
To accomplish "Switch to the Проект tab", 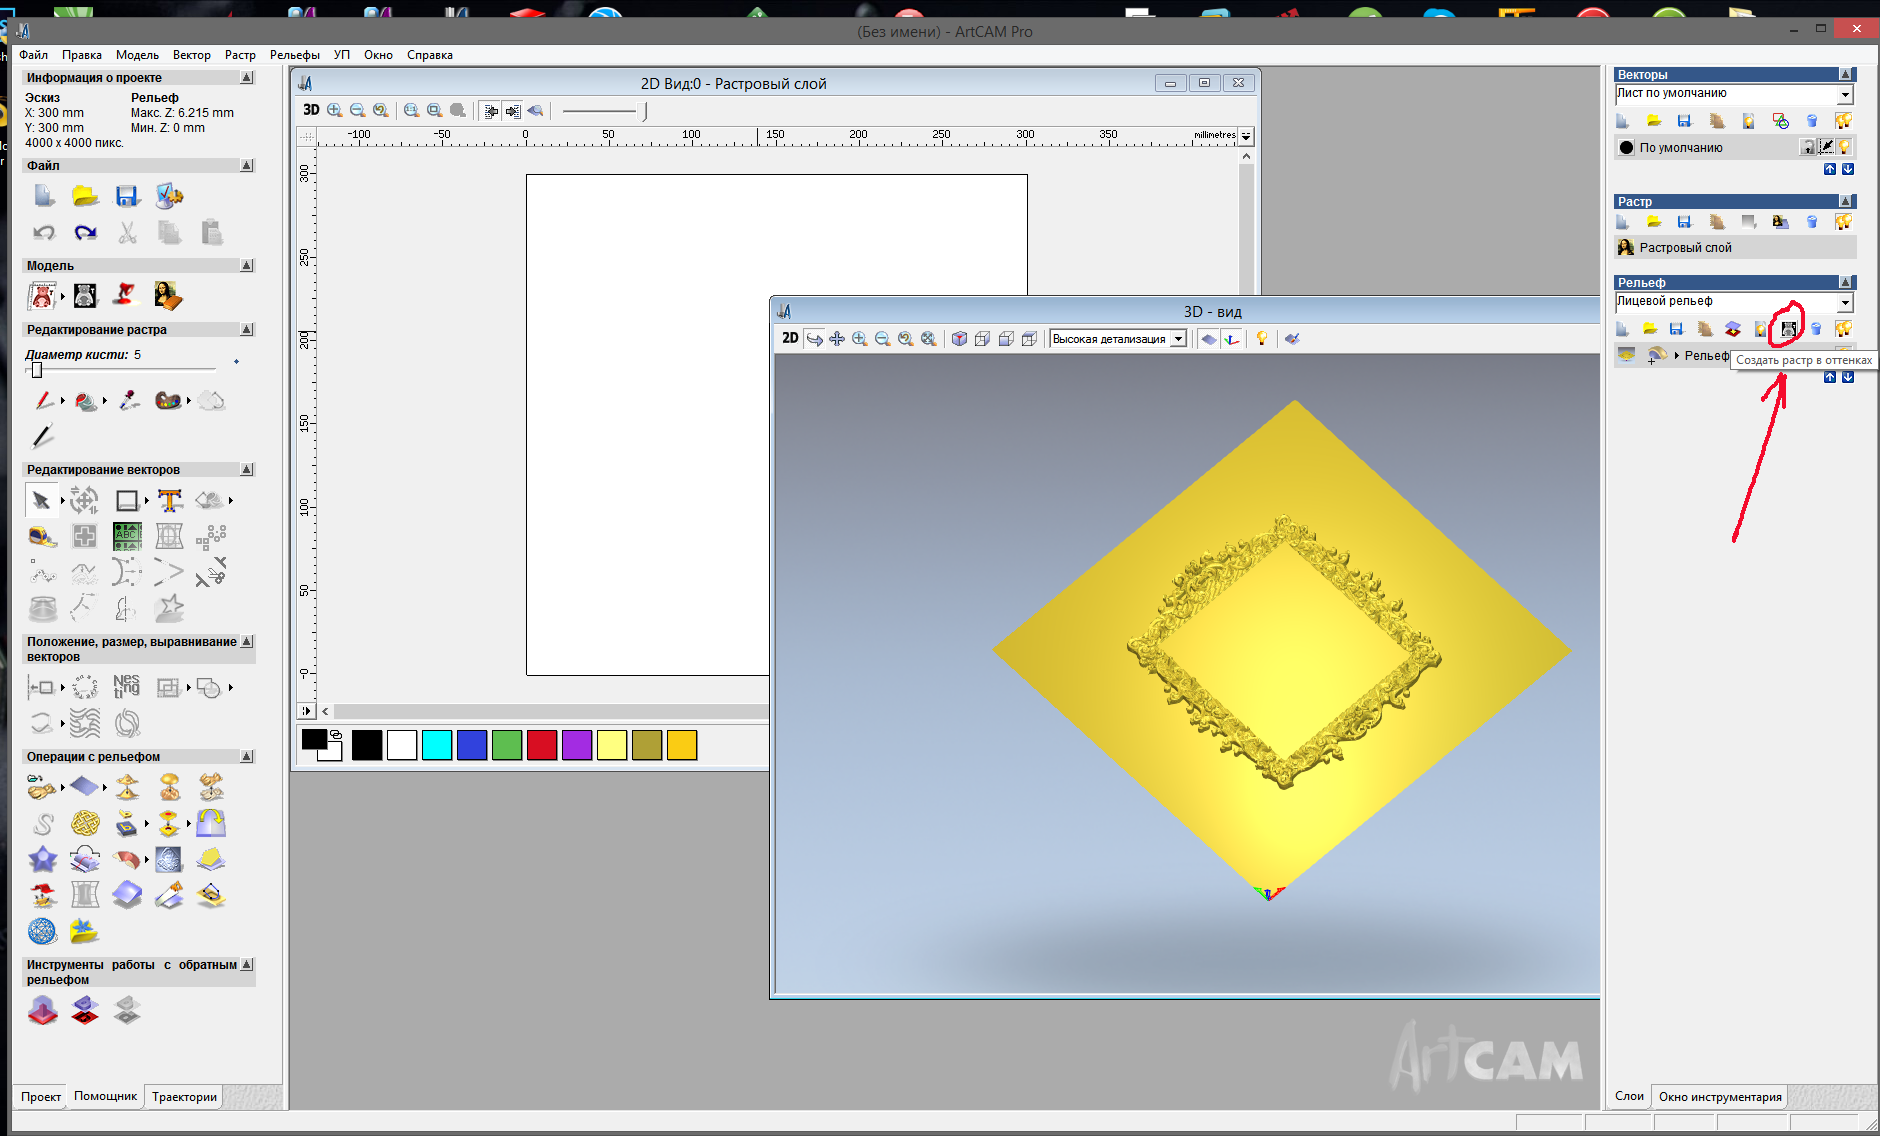I will pyautogui.click(x=41, y=1097).
